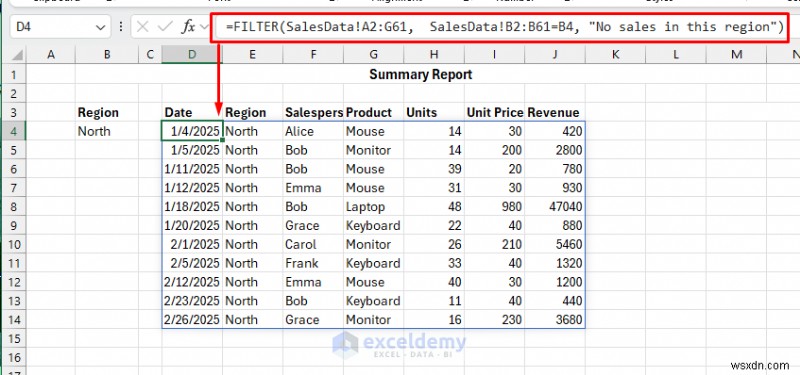800x375 pixels.
Task: Click the Alice salesperson cell
Action: coord(313,131)
